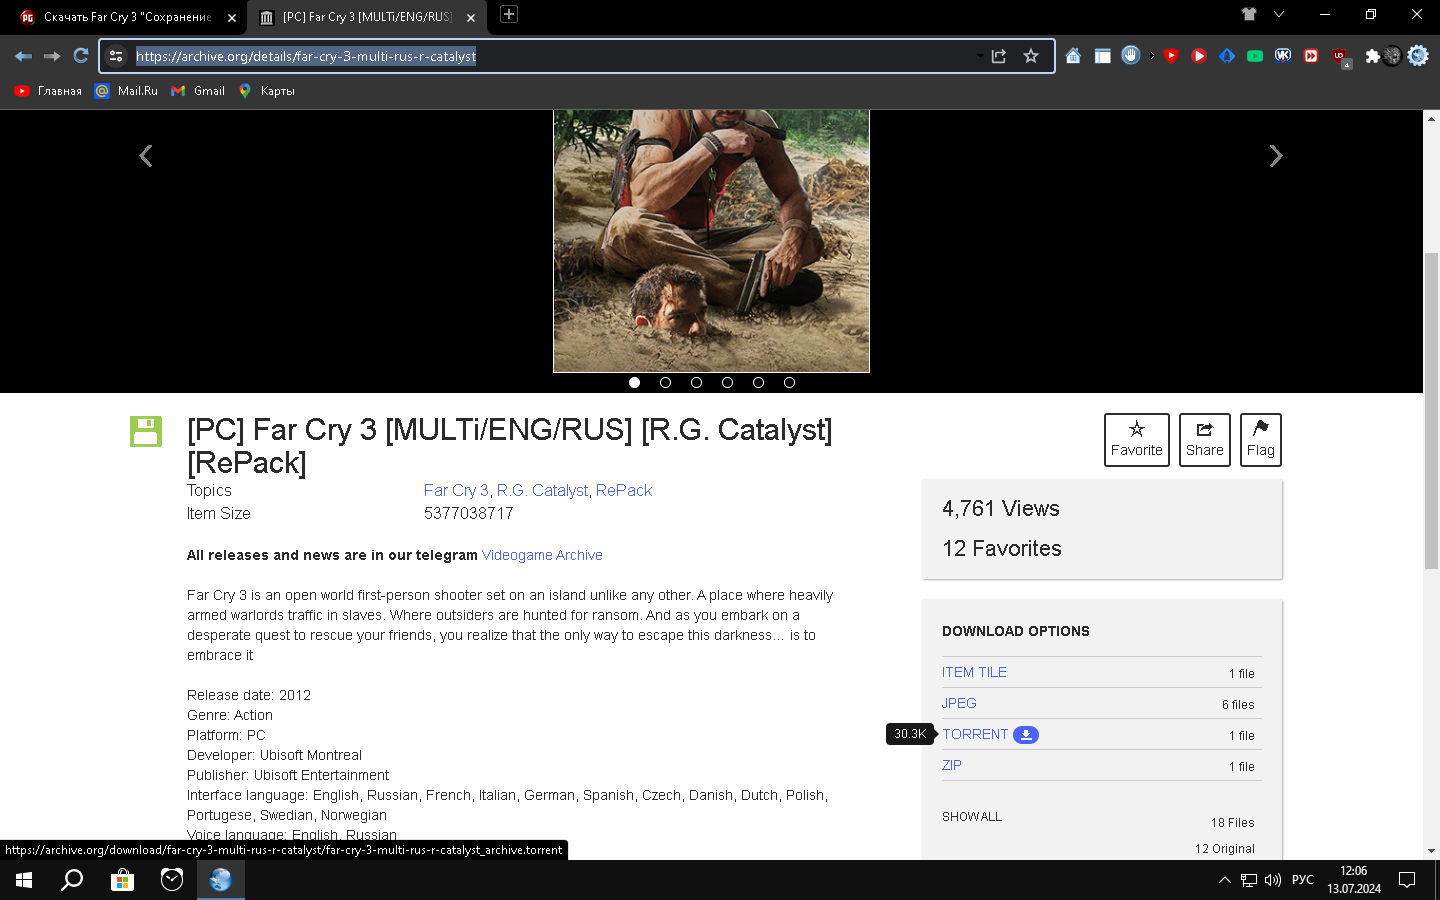Download the TORRENT option

[x=975, y=734]
